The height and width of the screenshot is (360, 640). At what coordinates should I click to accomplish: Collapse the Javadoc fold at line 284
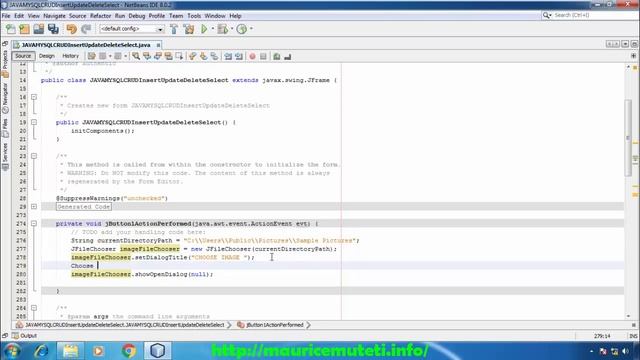[x=34, y=308]
